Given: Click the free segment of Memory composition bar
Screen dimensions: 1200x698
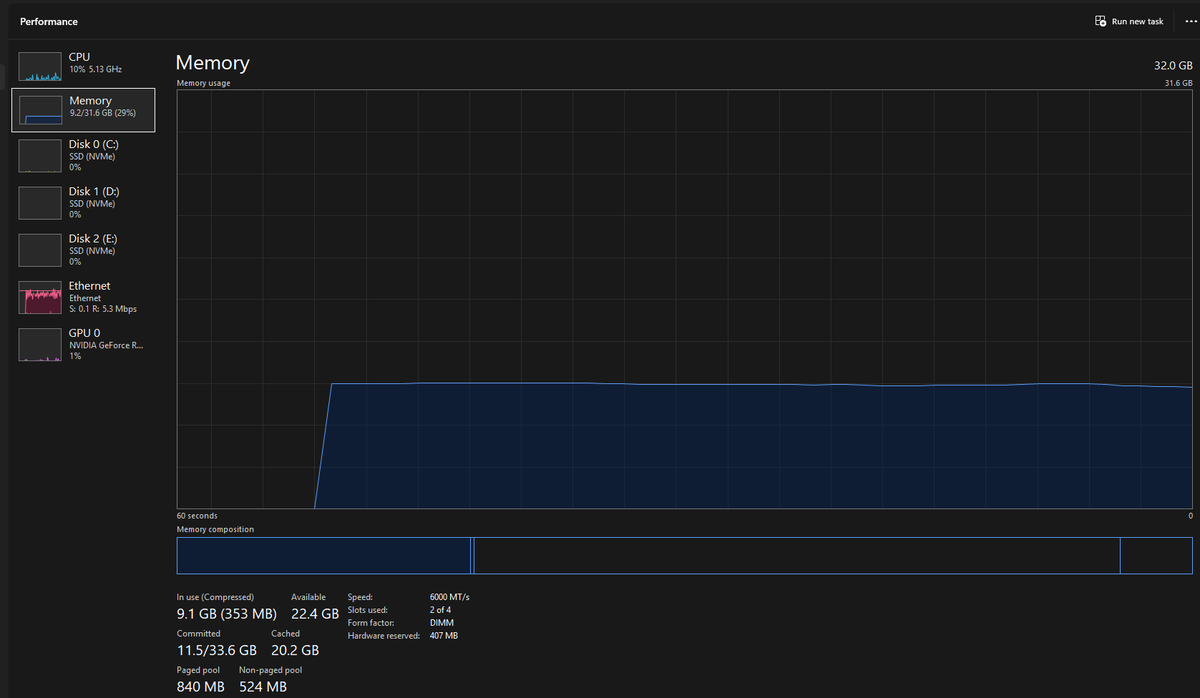Looking at the screenshot, I should point(1156,555).
